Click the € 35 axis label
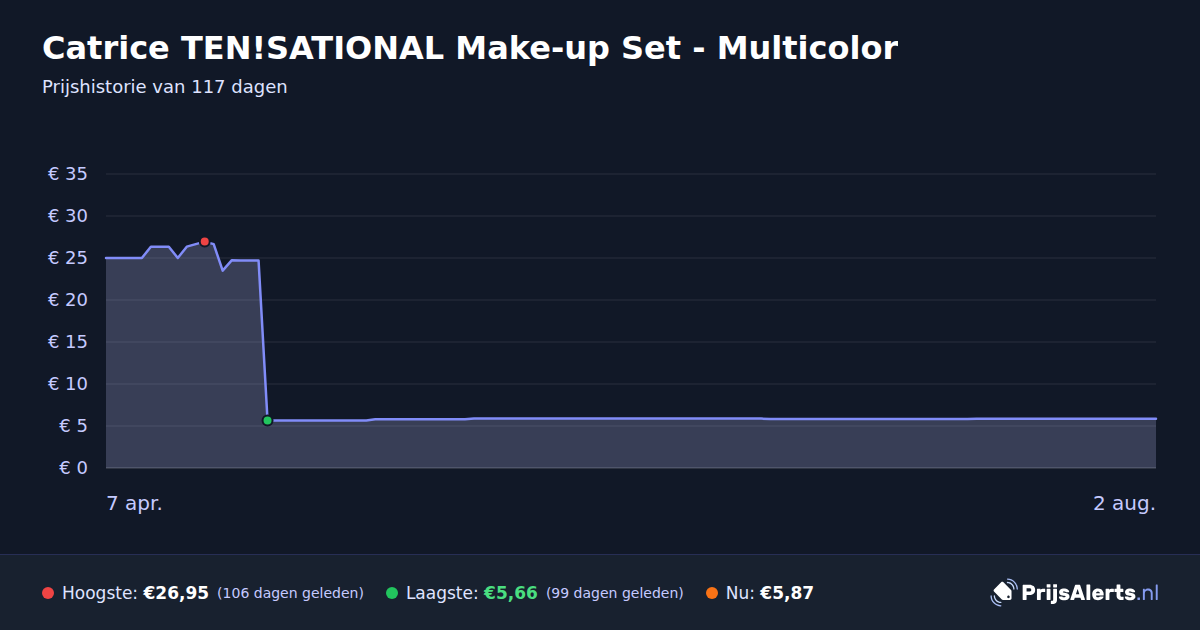 tap(68, 174)
